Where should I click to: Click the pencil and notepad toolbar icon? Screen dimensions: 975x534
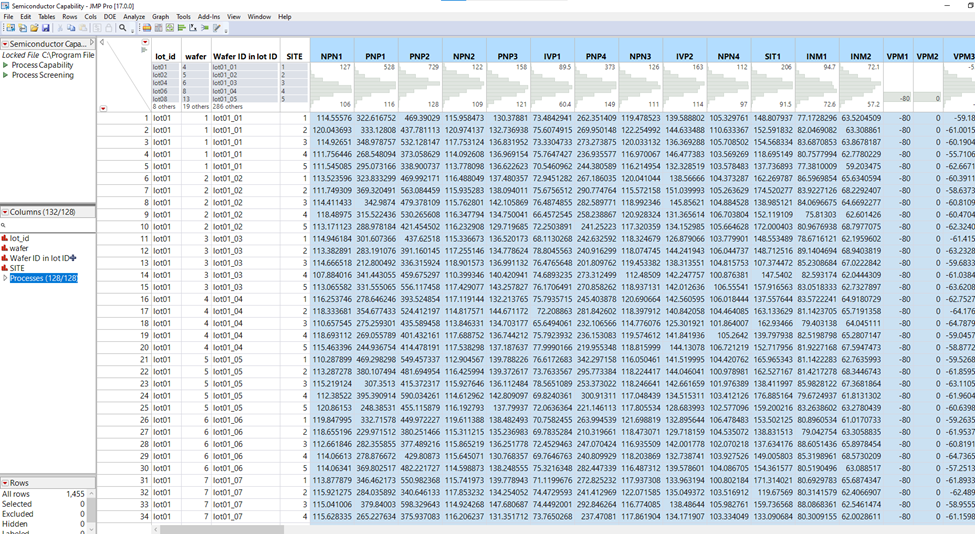[216, 28]
